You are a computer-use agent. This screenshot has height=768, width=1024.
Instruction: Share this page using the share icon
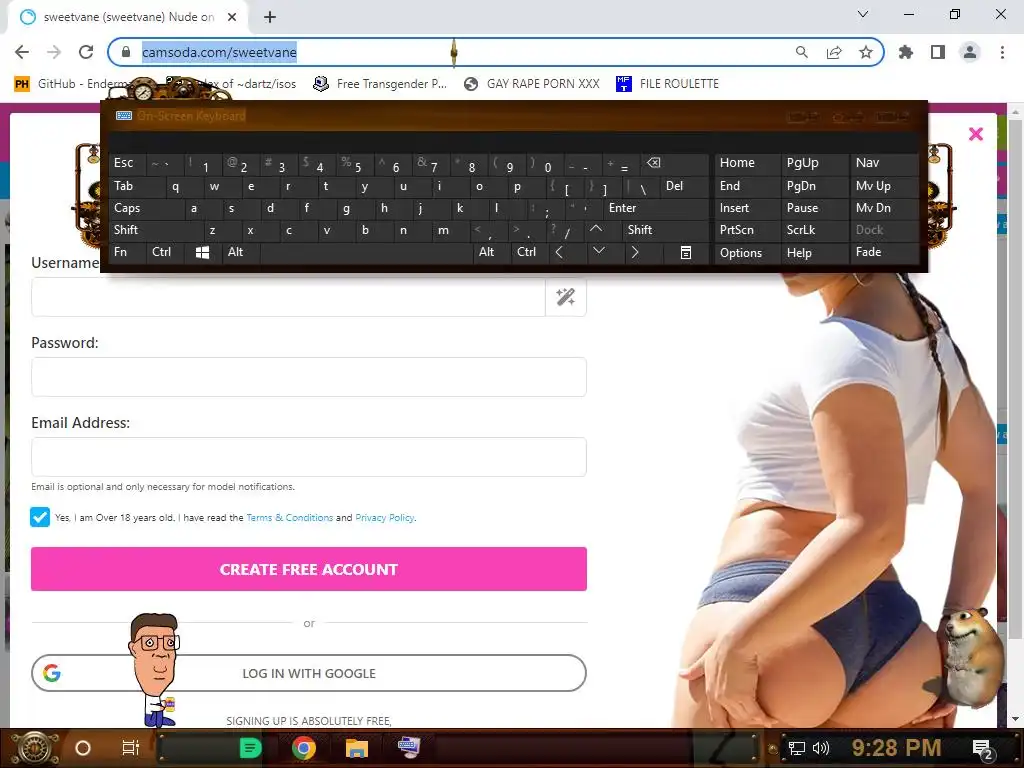coord(834,52)
